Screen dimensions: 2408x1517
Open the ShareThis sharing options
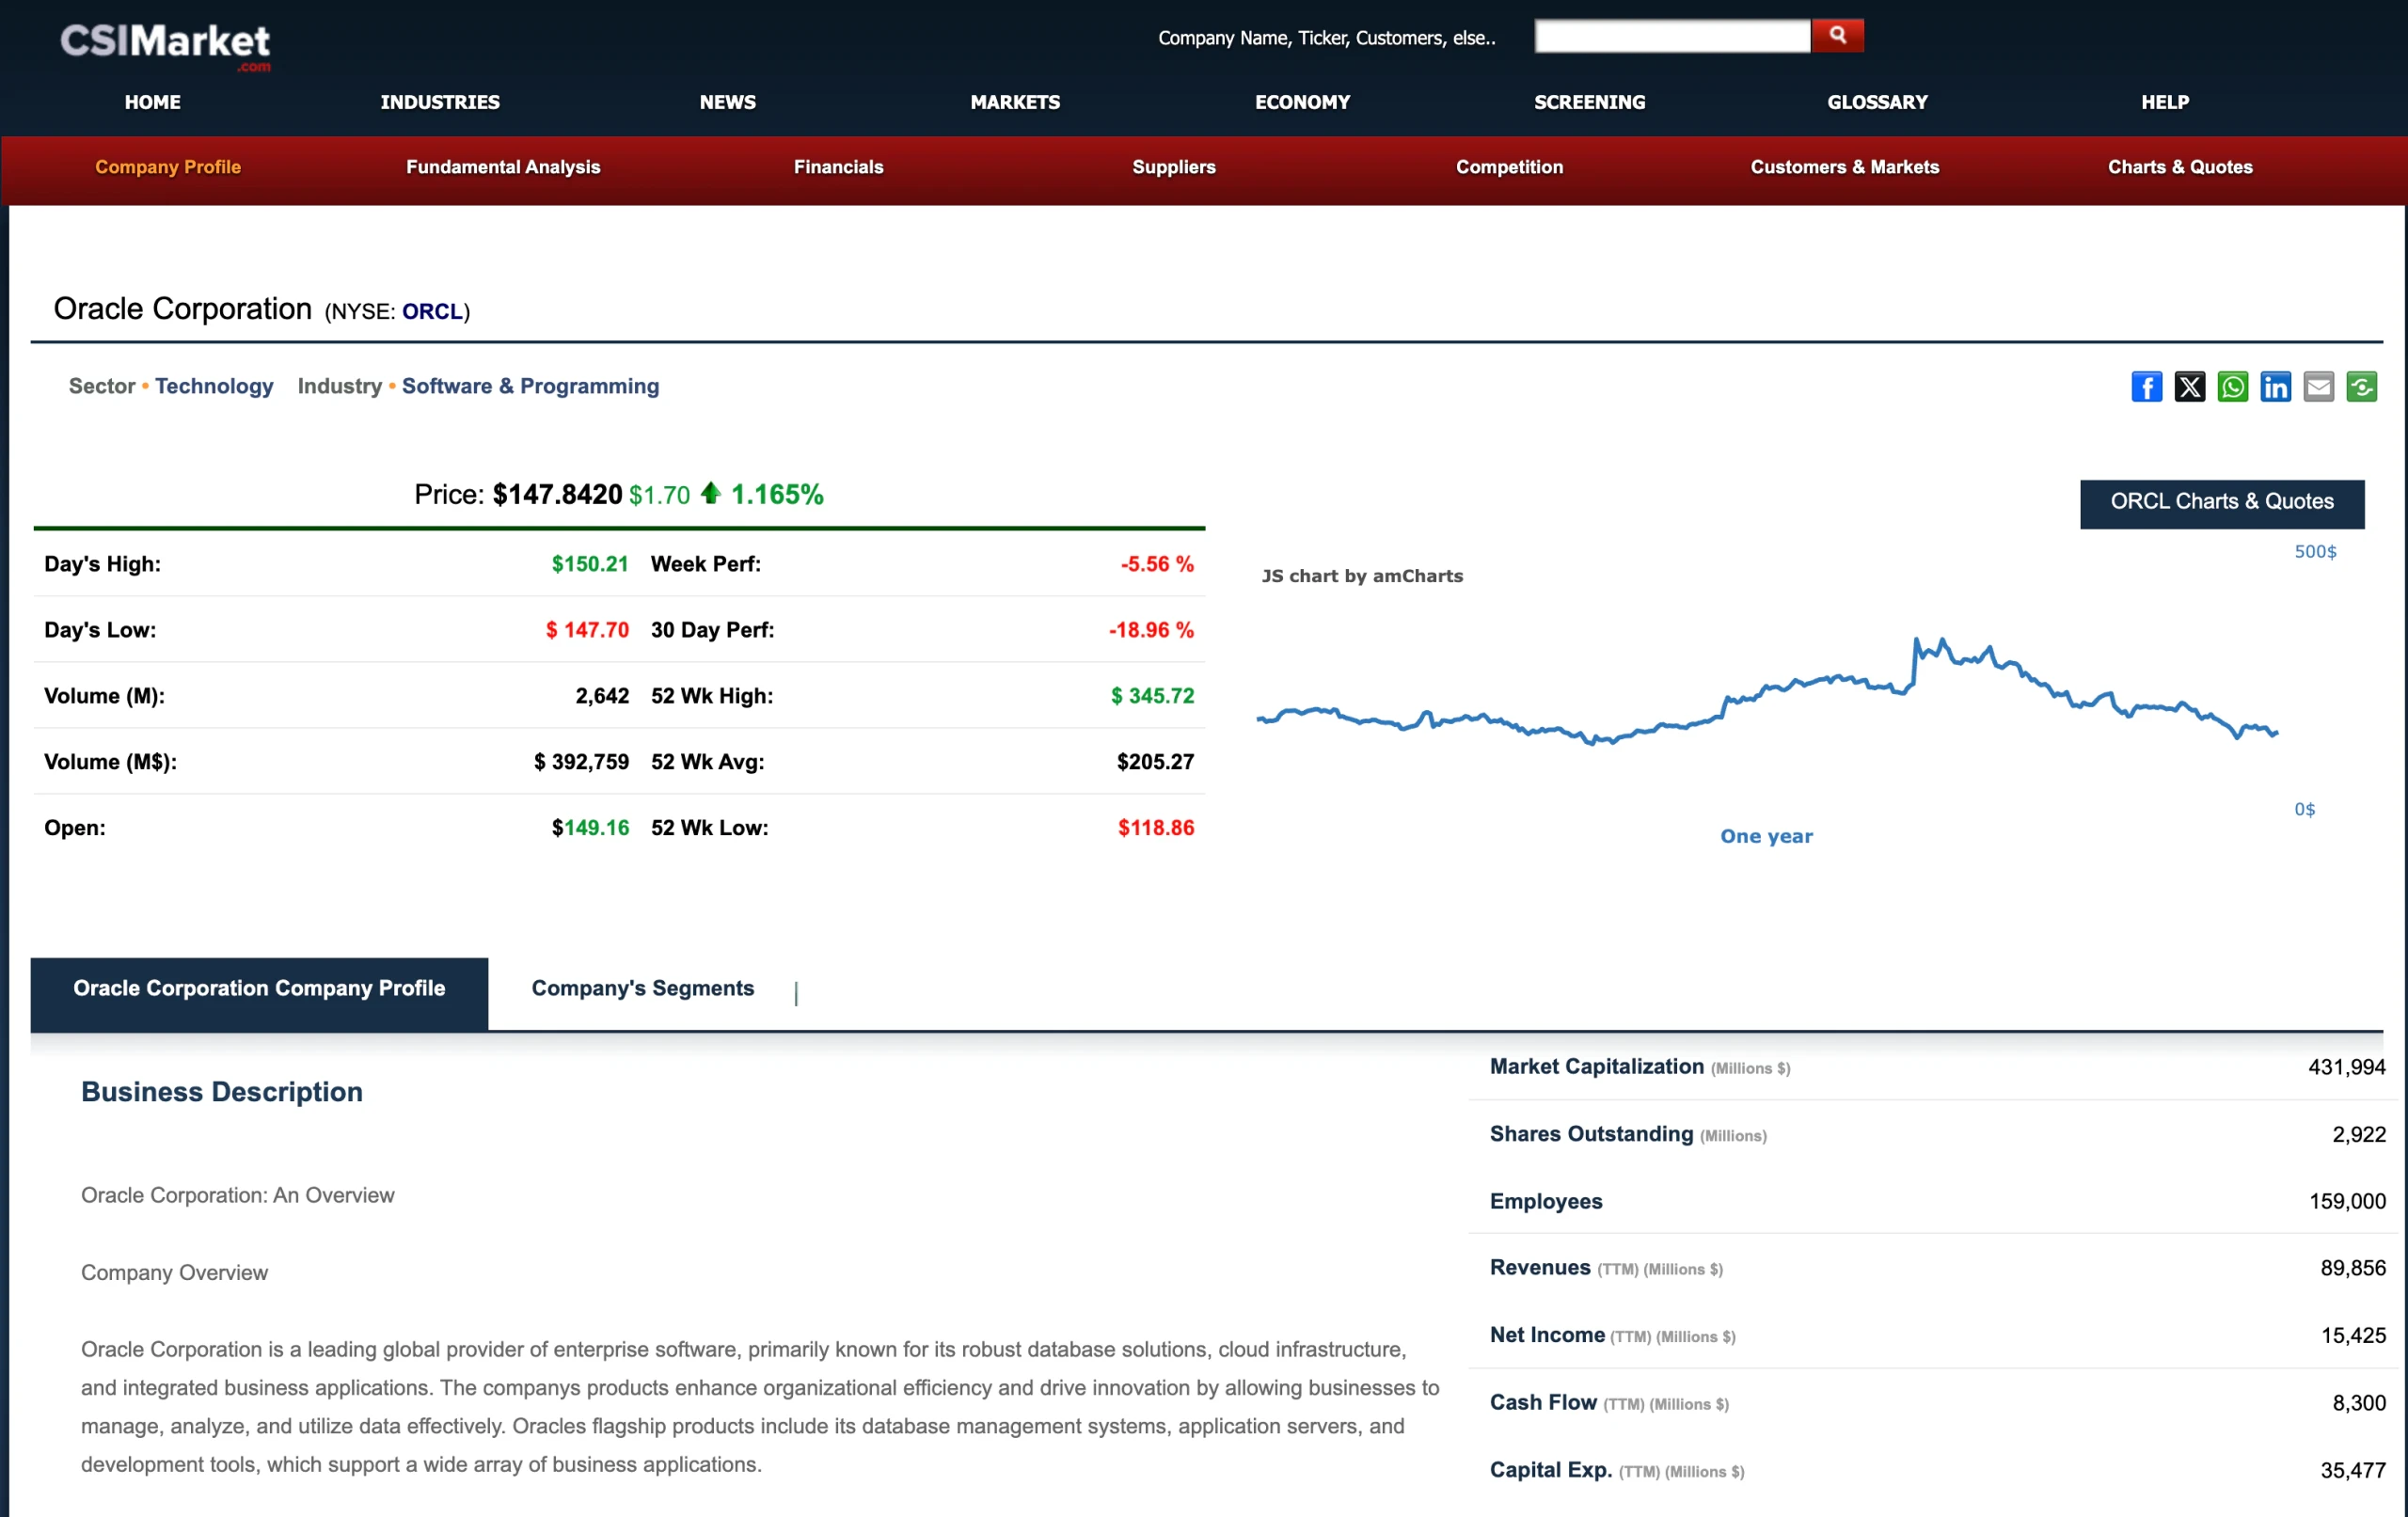(2361, 387)
